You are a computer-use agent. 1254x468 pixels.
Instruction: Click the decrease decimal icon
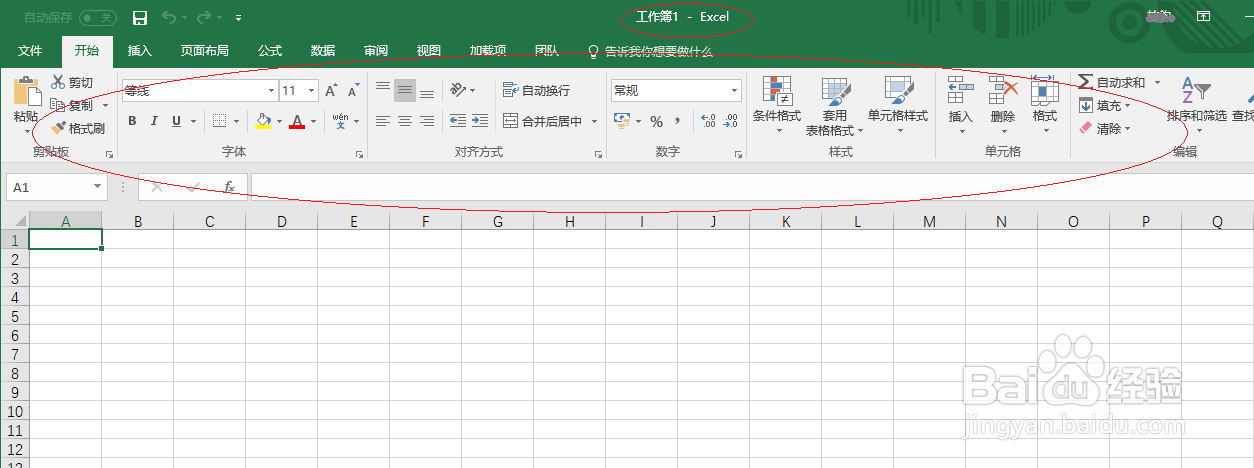point(731,121)
